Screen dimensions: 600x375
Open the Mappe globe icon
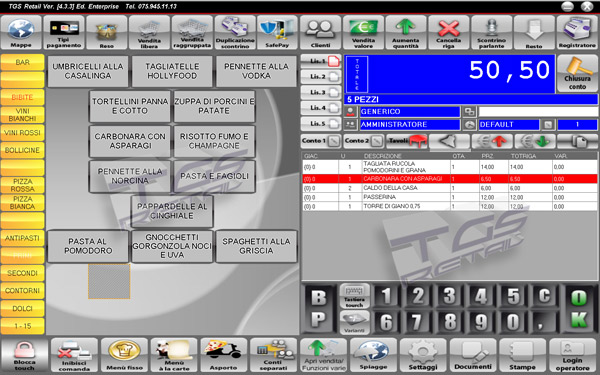(21, 33)
